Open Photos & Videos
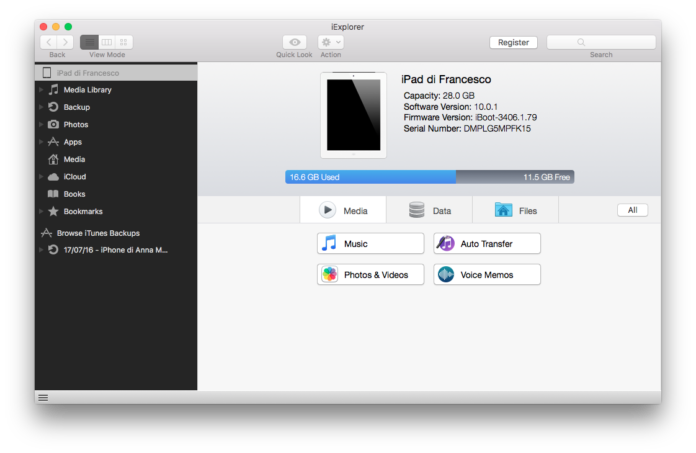The width and height of the screenshot is (696, 453). click(x=371, y=274)
